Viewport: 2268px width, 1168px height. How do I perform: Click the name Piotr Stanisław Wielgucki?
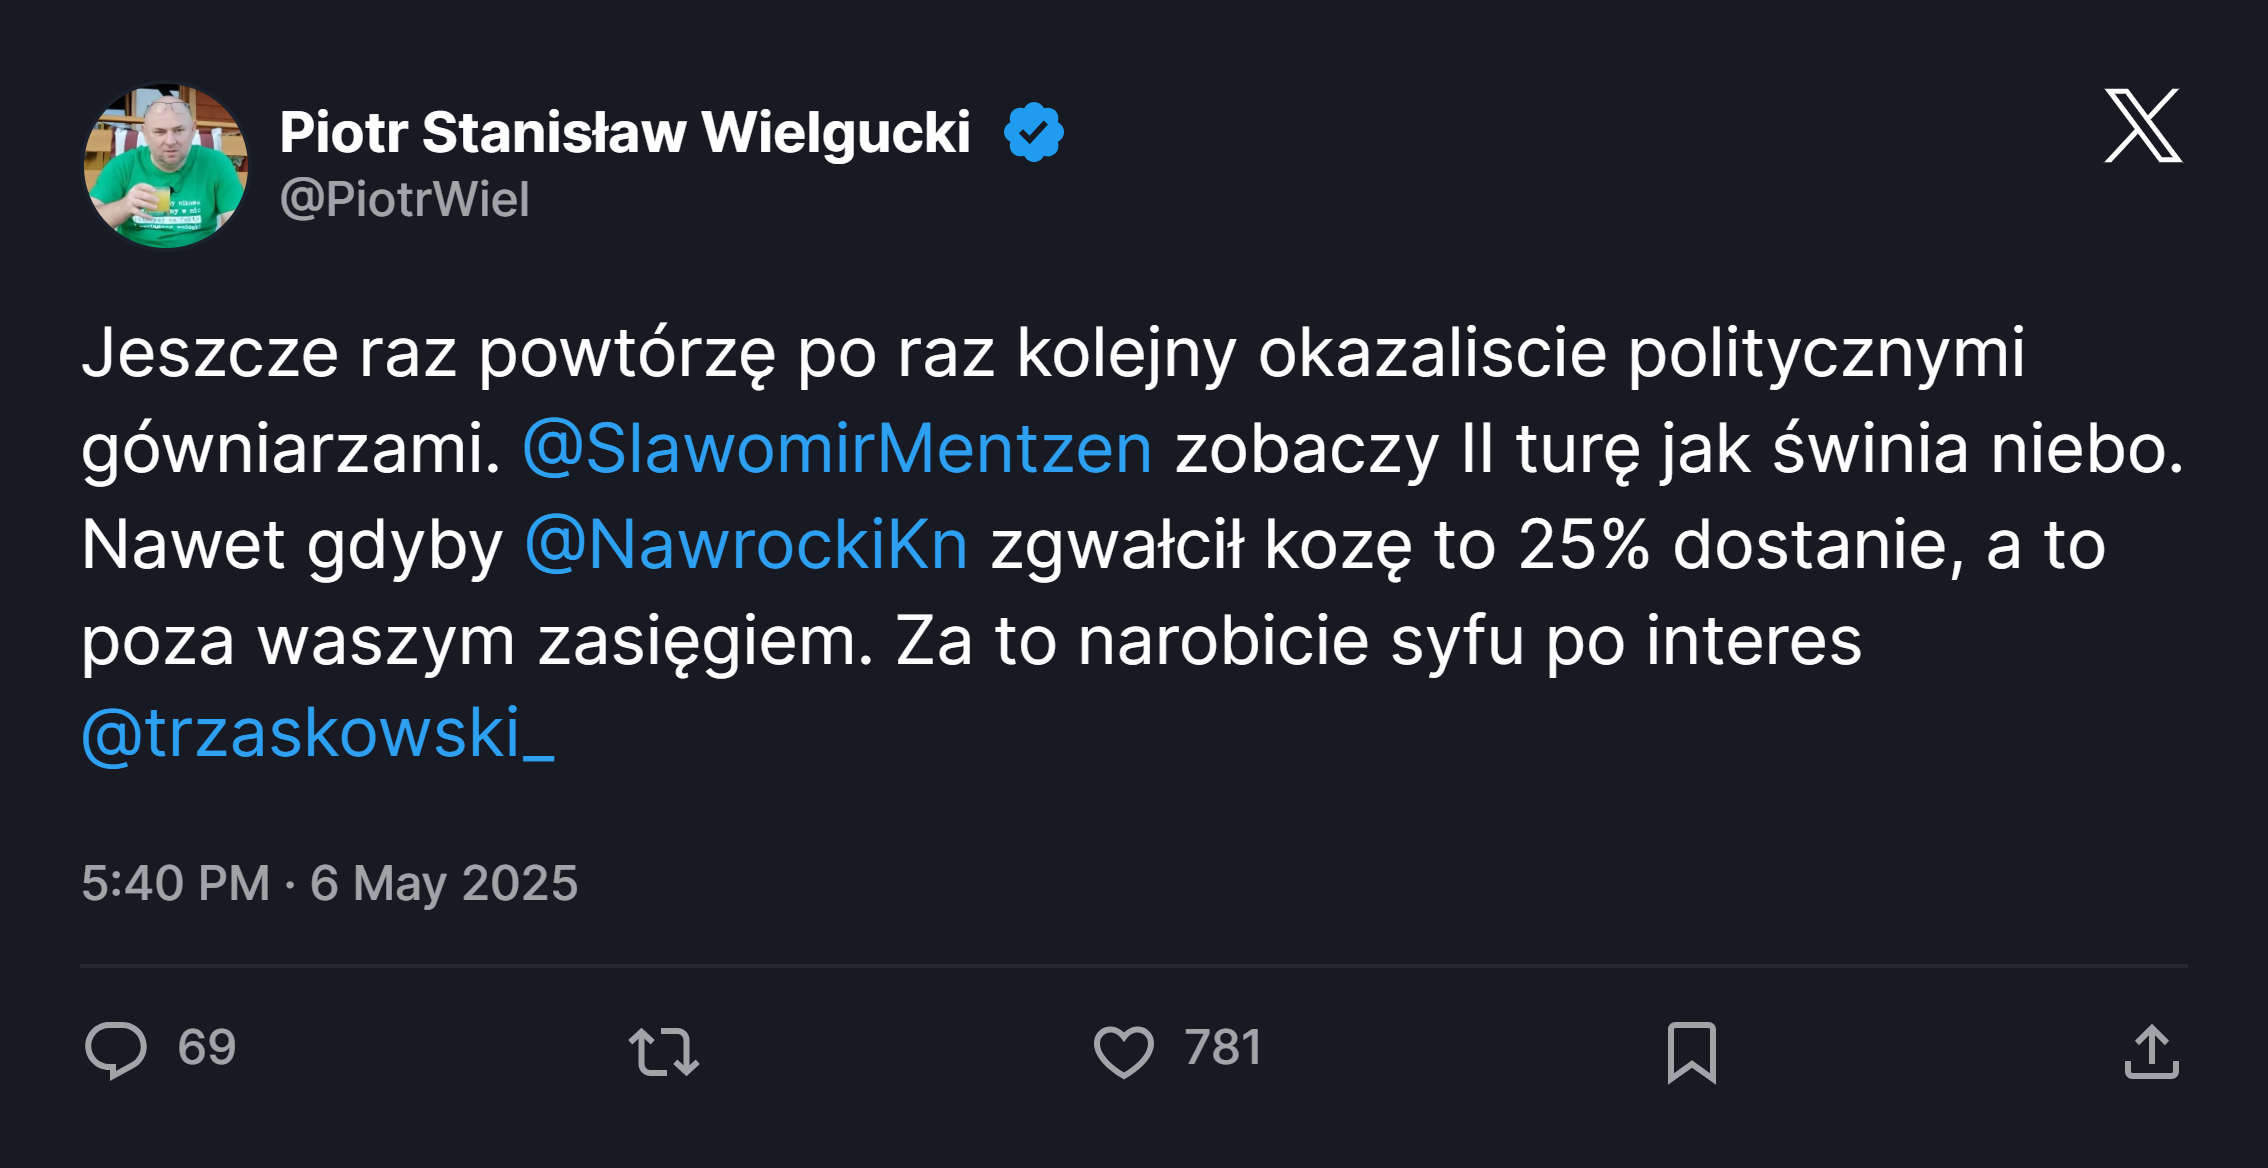[625, 132]
